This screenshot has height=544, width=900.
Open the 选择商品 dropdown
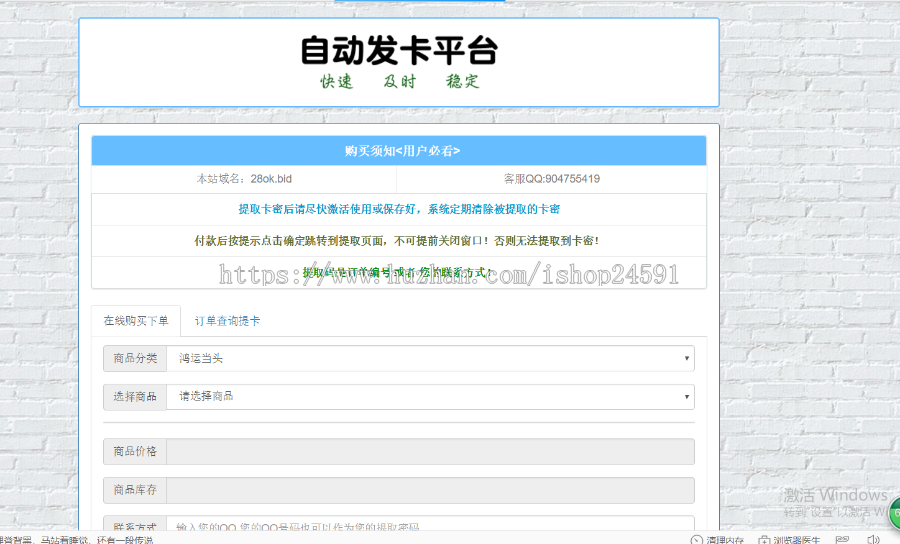[430, 397]
